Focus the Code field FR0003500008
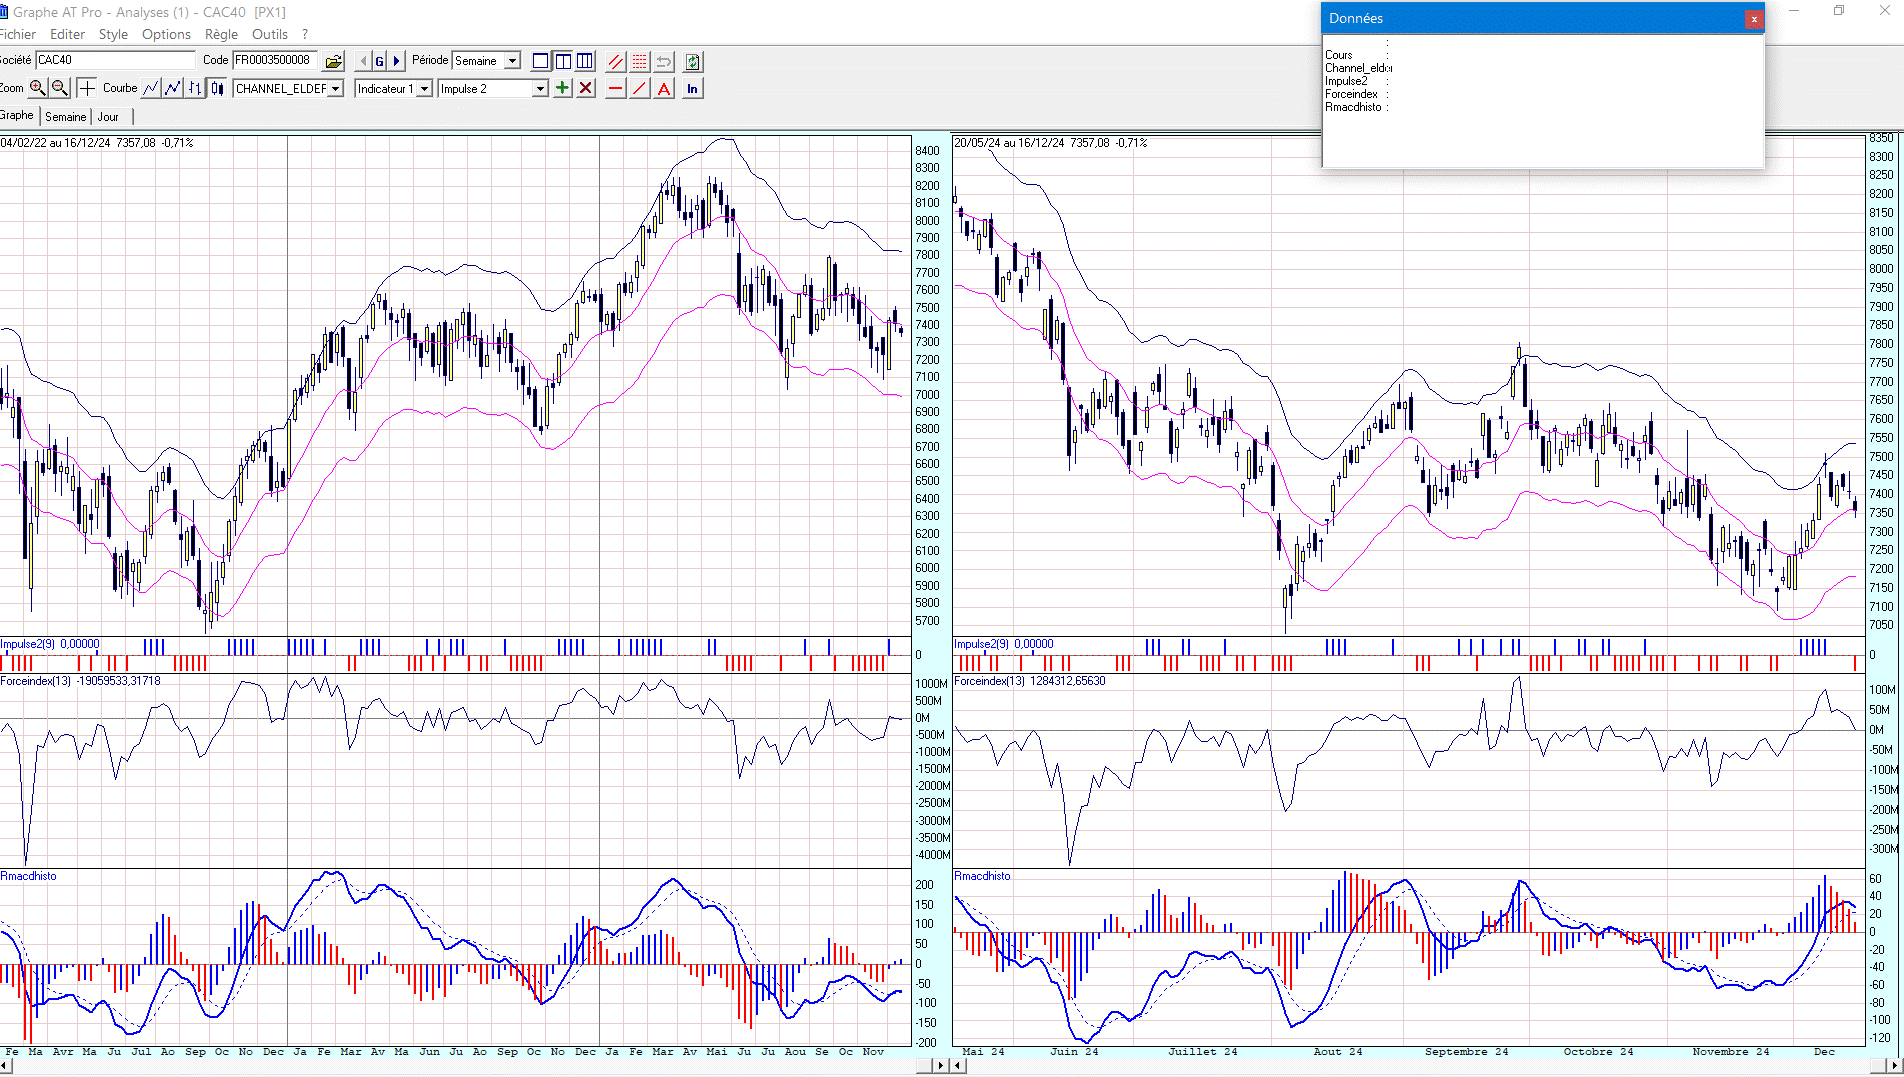 [275, 60]
